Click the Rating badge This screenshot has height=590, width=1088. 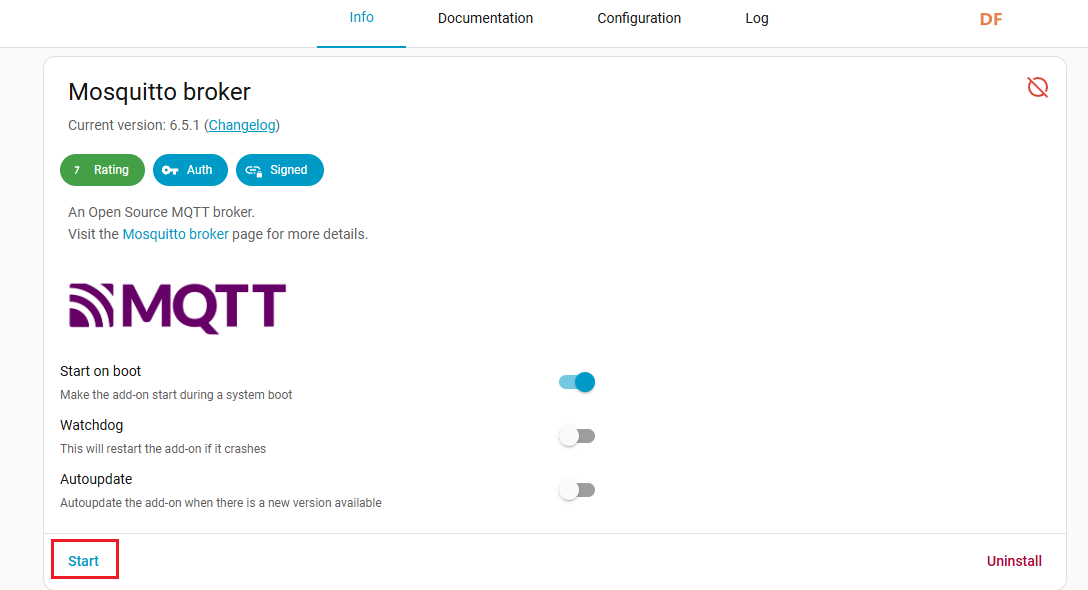(103, 170)
